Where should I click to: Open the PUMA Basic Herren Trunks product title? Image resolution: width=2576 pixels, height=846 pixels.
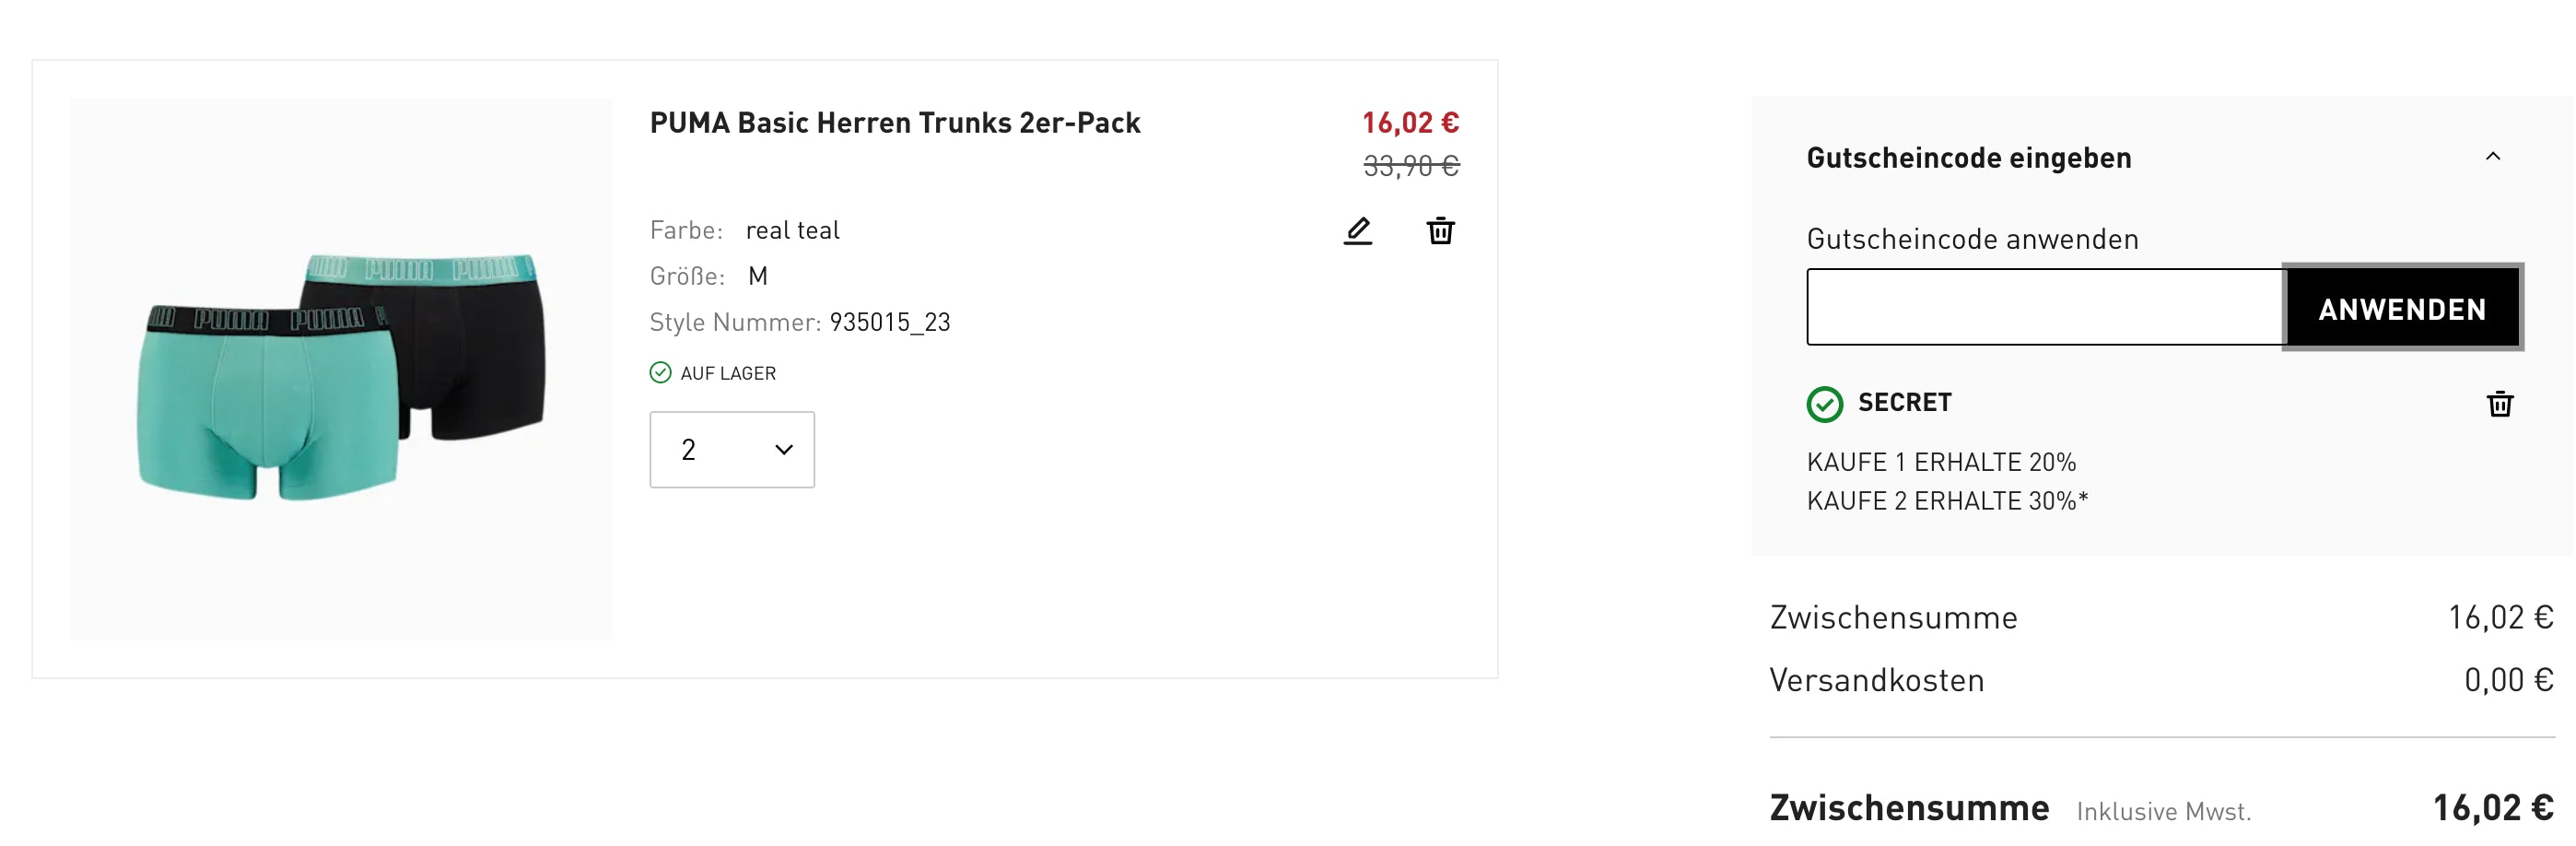[x=894, y=123]
